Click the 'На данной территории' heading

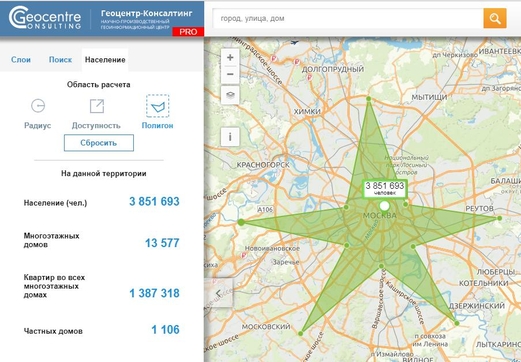coord(104,174)
